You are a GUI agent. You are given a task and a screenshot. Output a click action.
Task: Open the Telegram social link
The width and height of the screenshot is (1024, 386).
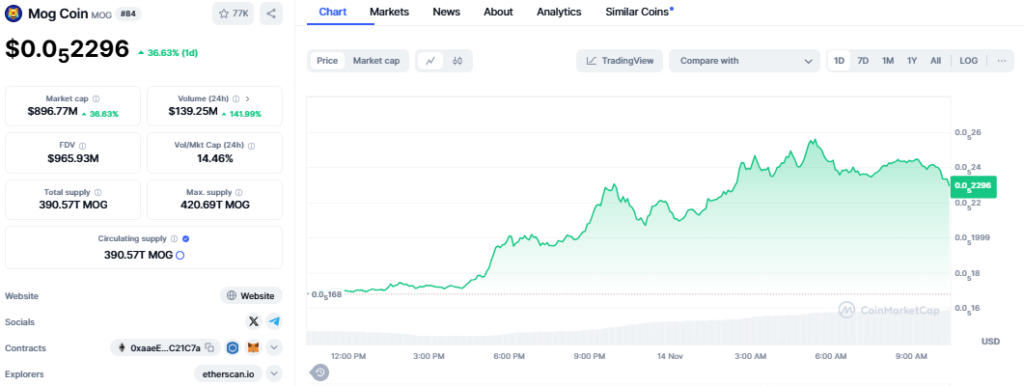tap(274, 322)
